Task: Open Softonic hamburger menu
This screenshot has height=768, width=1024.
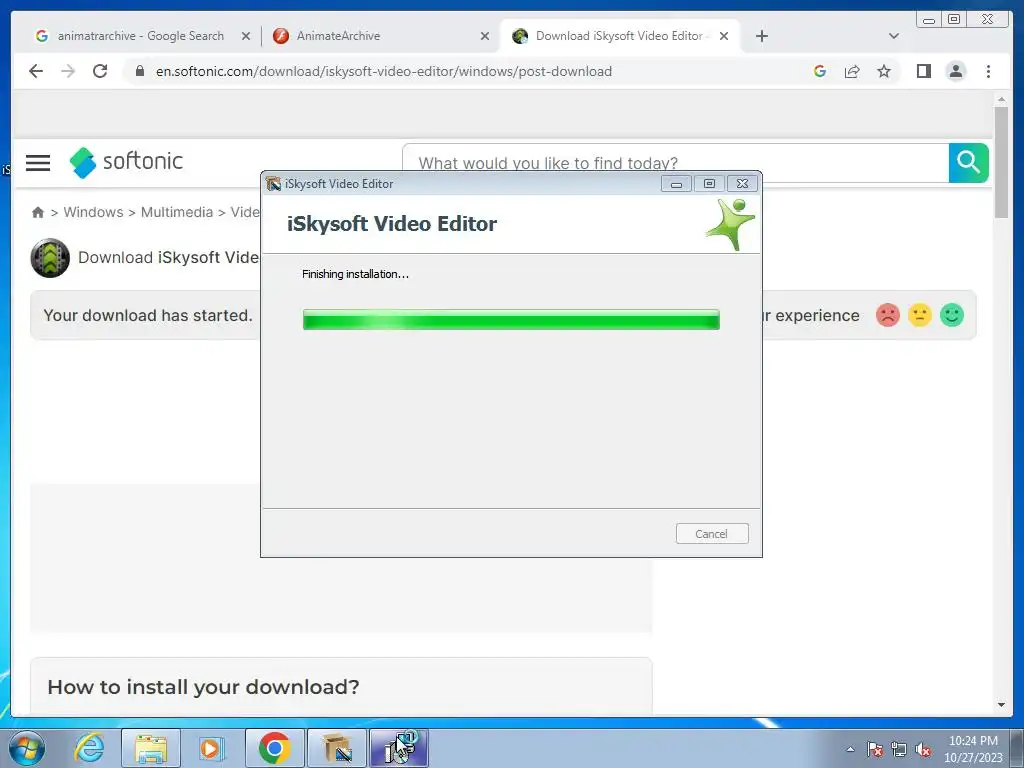Action: click(38, 163)
